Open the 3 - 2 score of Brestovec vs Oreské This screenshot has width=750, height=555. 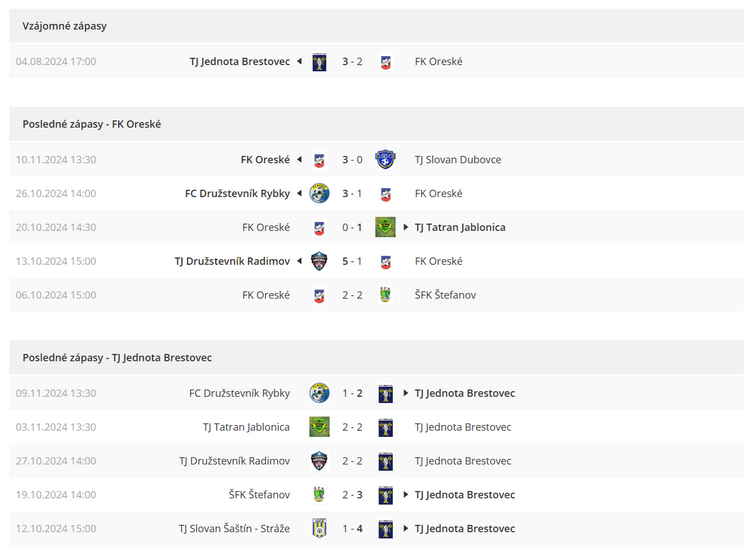(x=352, y=62)
